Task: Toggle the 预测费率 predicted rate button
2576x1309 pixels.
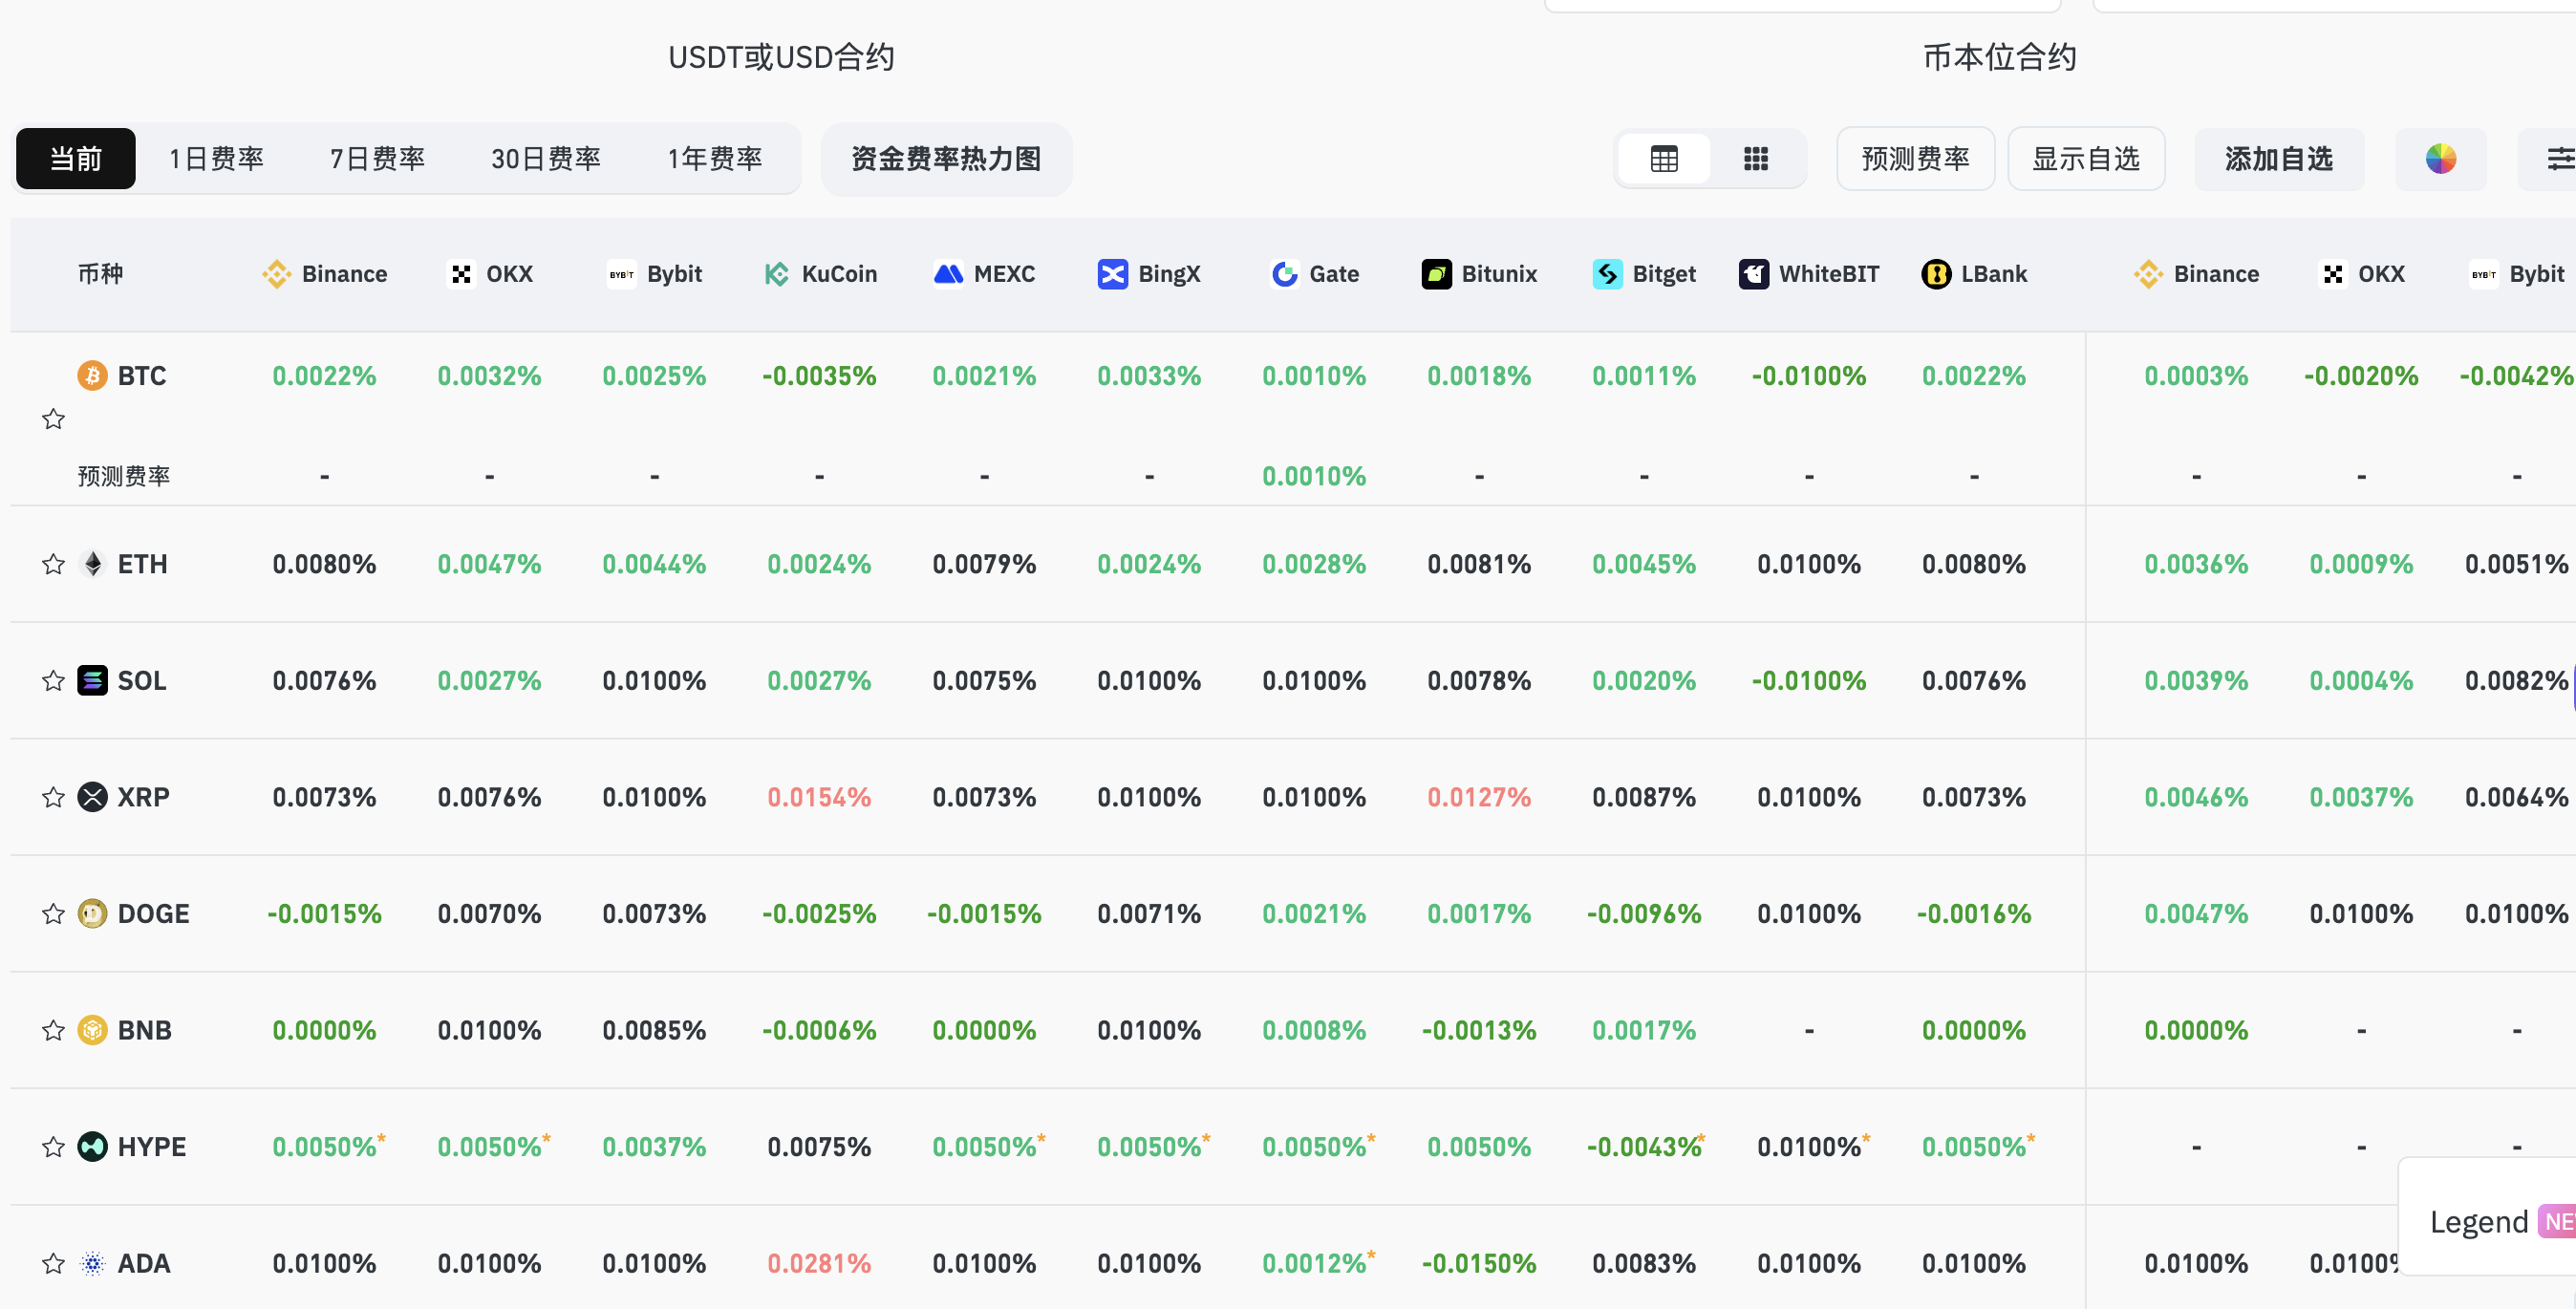Action: coord(1915,159)
